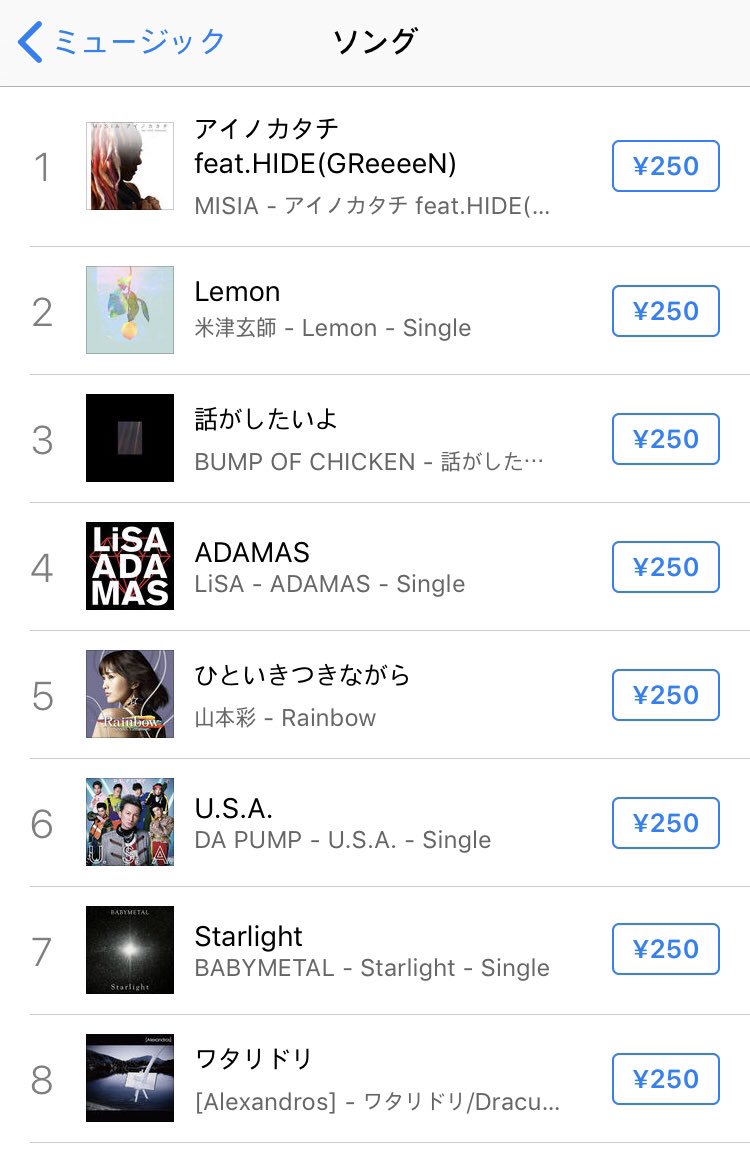Viewport: 750px width, 1159px height.
Task: Open the 山本彩 Rainbow album artwork
Action: [x=130, y=694]
